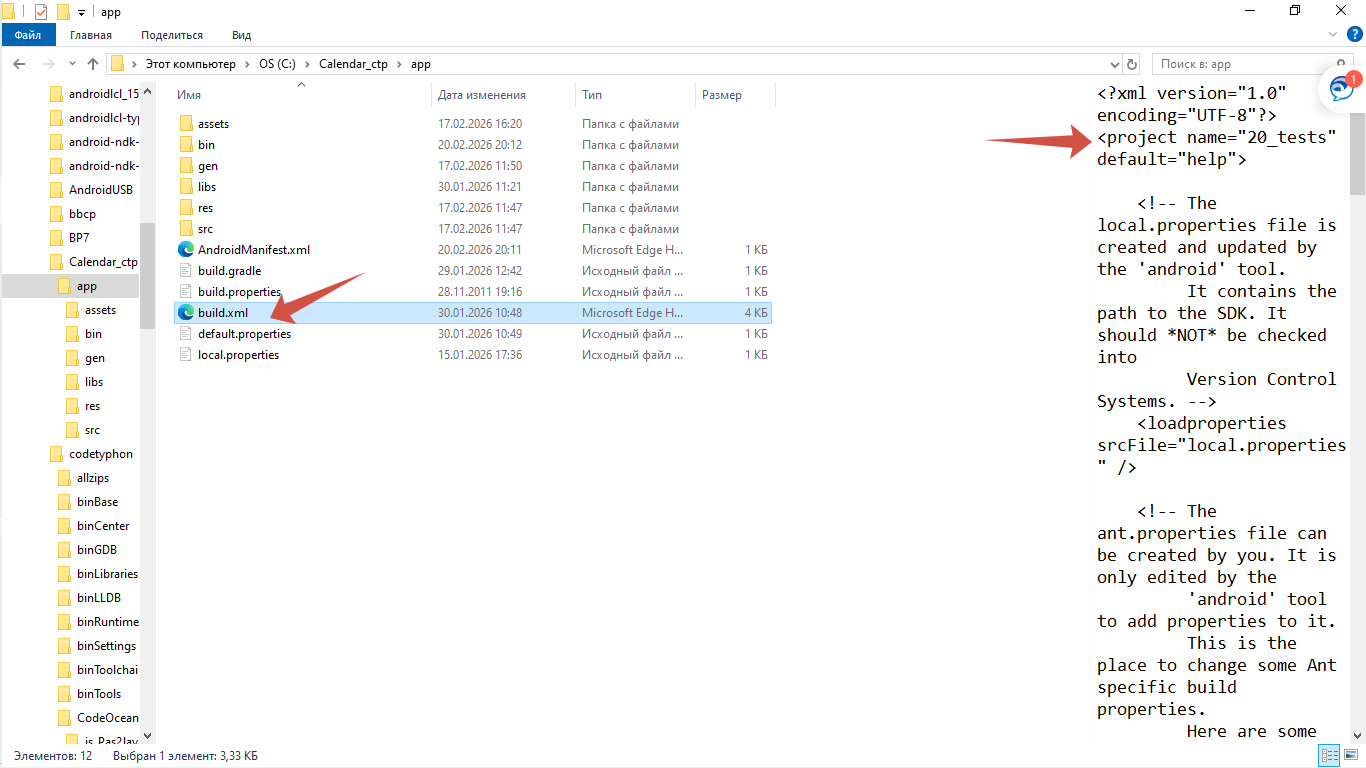
Task: Open the Customize Quick Access Toolbar dropdown
Action: (x=82, y=12)
